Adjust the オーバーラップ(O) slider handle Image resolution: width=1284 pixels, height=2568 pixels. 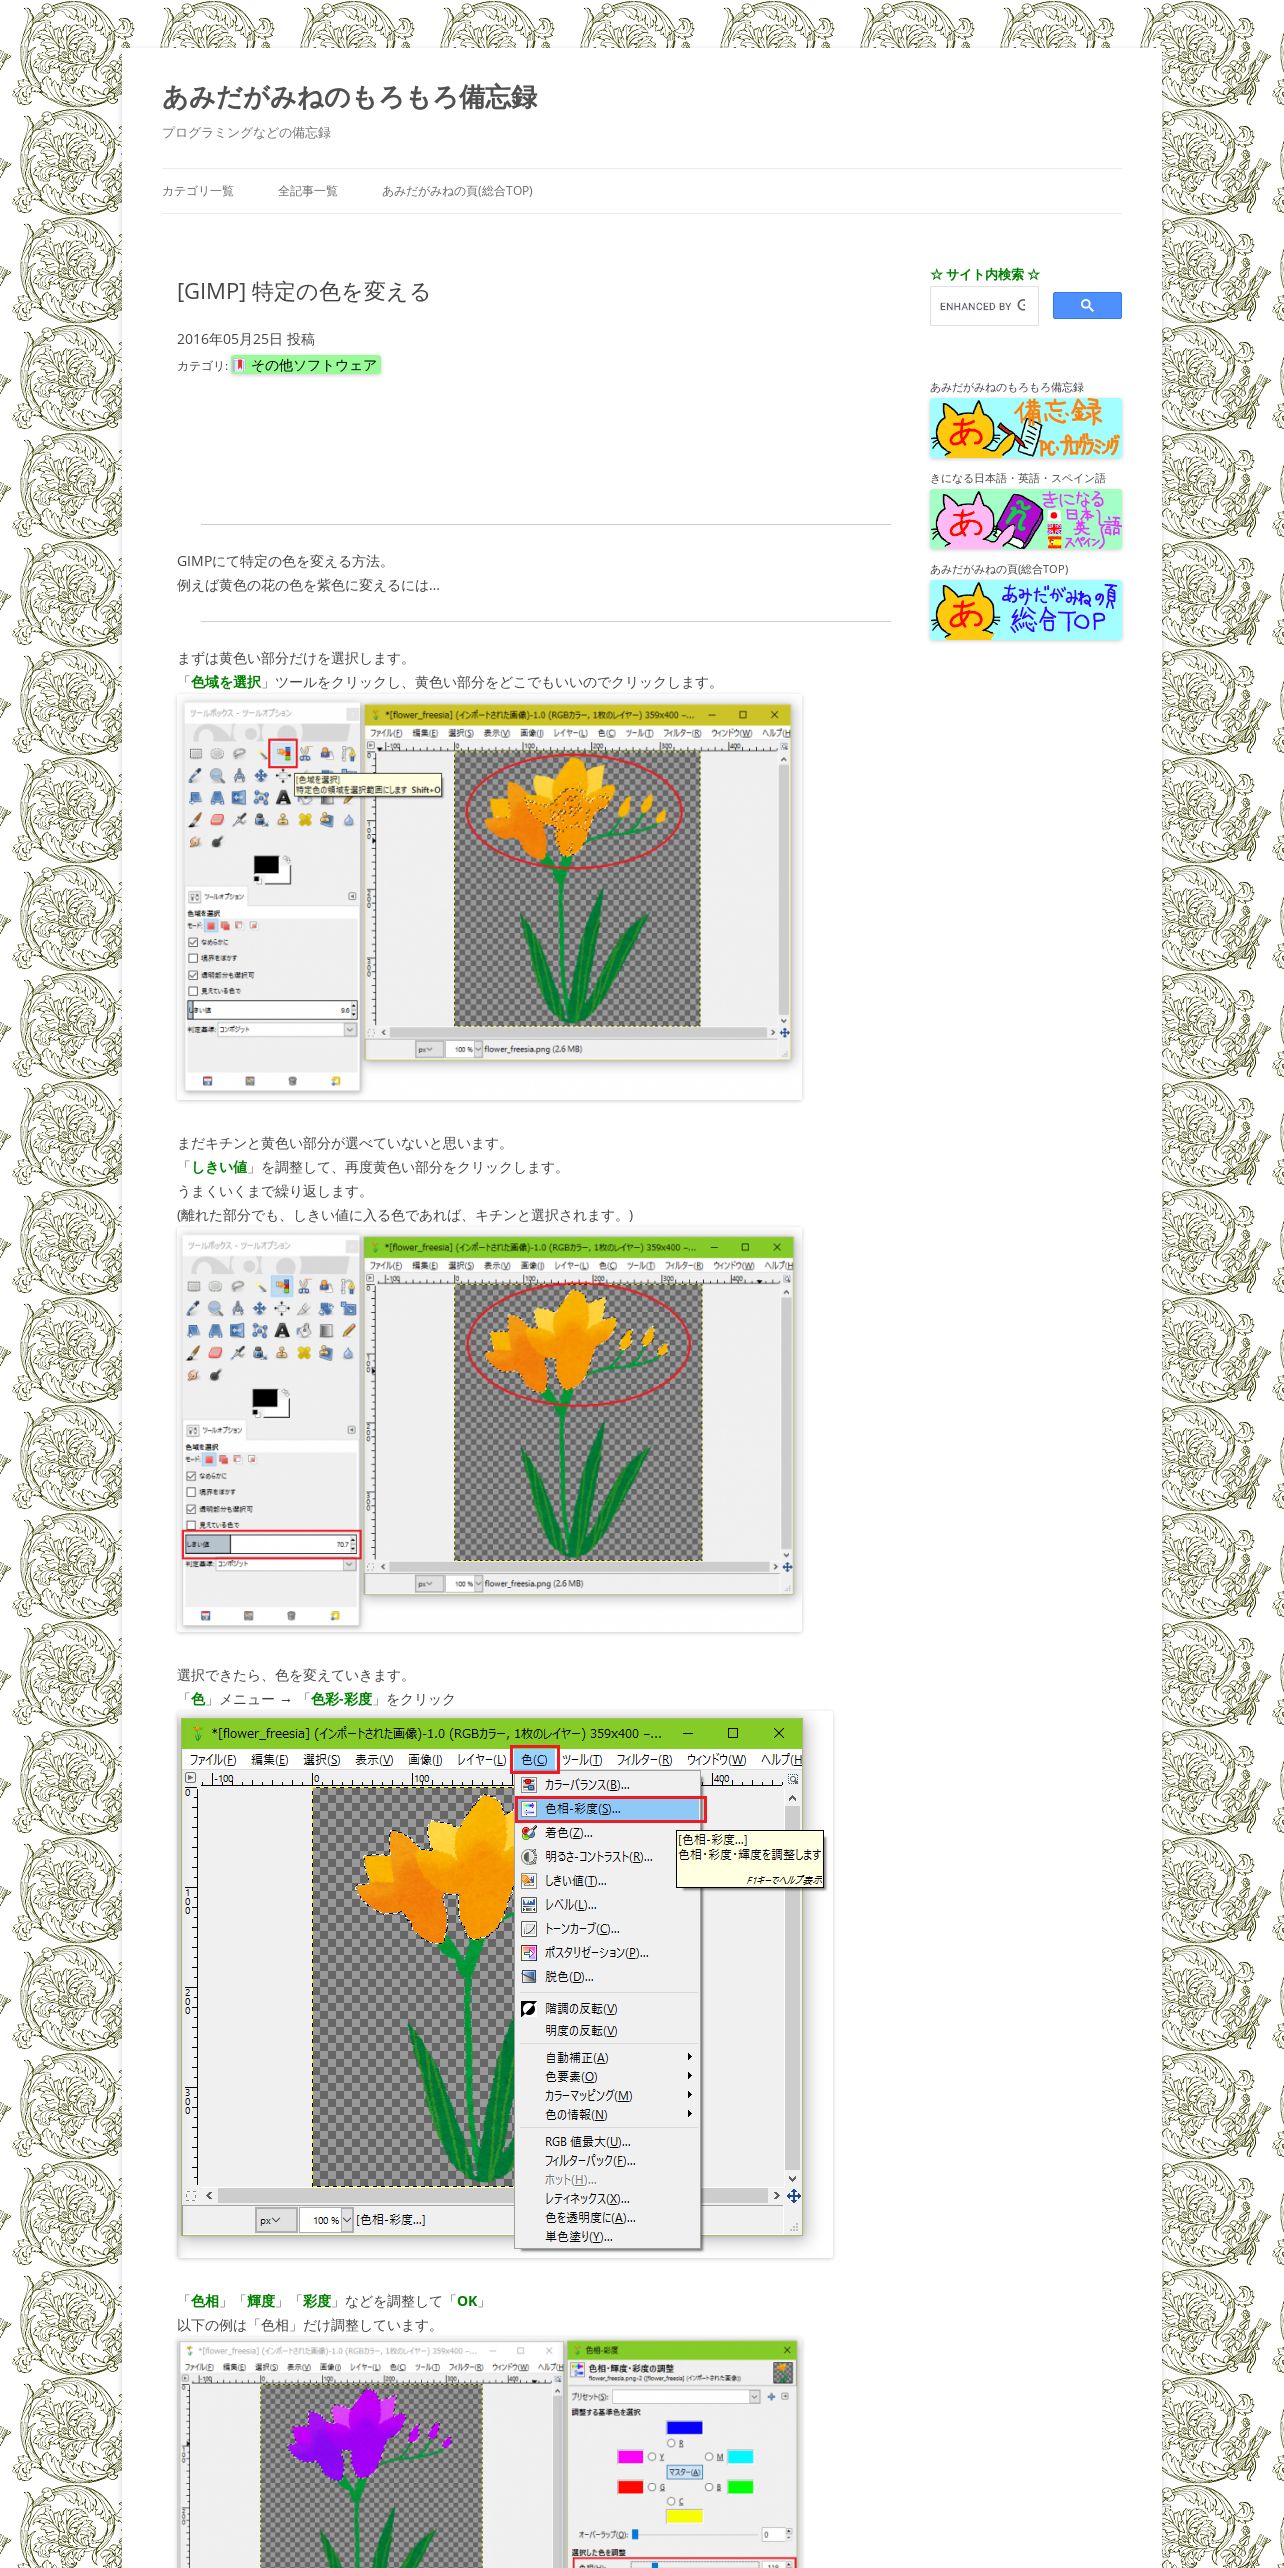(x=635, y=2534)
